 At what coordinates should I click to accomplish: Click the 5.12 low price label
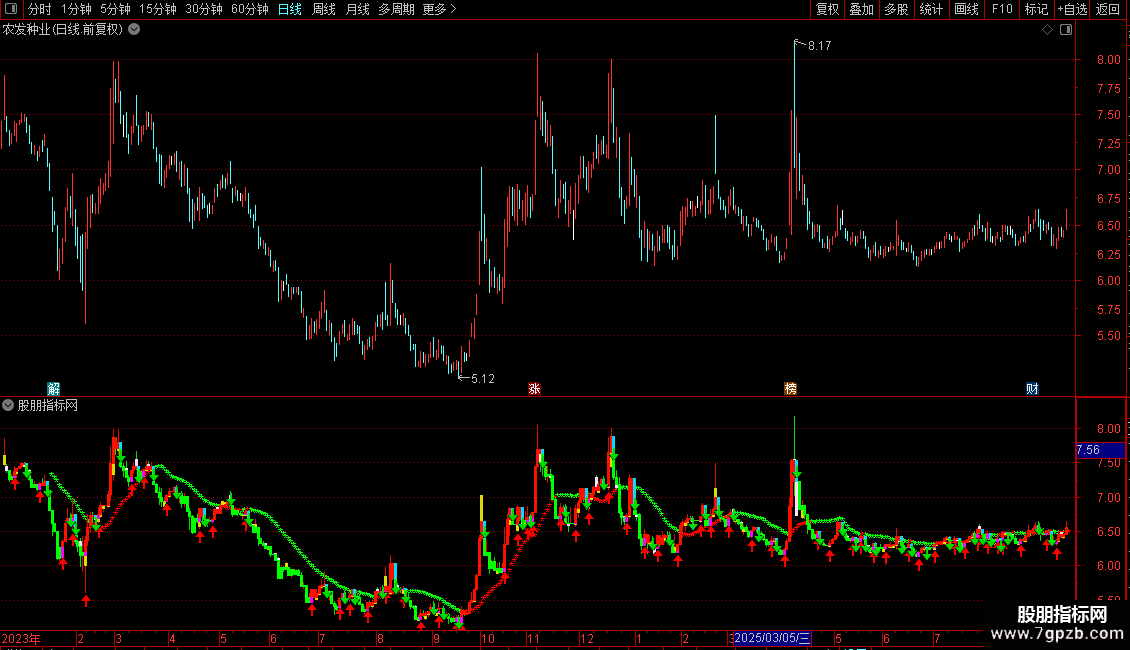(x=483, y=378)
